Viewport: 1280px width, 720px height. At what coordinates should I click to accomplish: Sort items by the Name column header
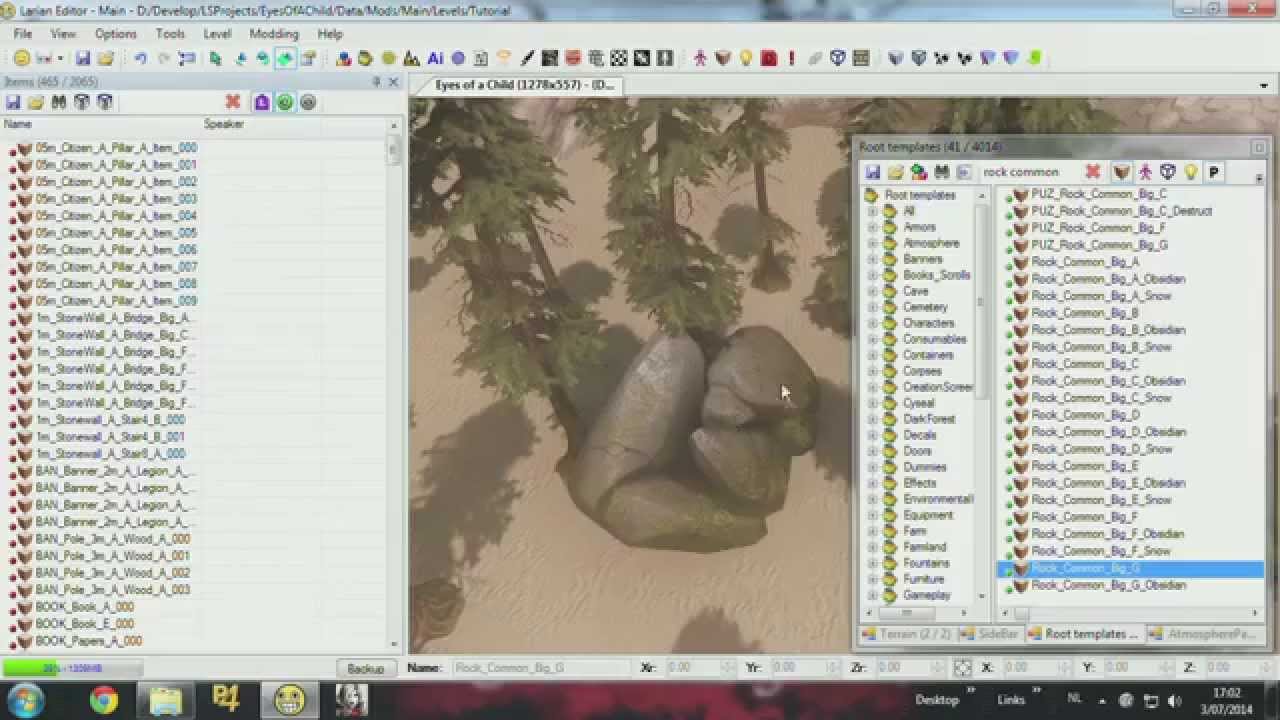(x=100, y=124)
